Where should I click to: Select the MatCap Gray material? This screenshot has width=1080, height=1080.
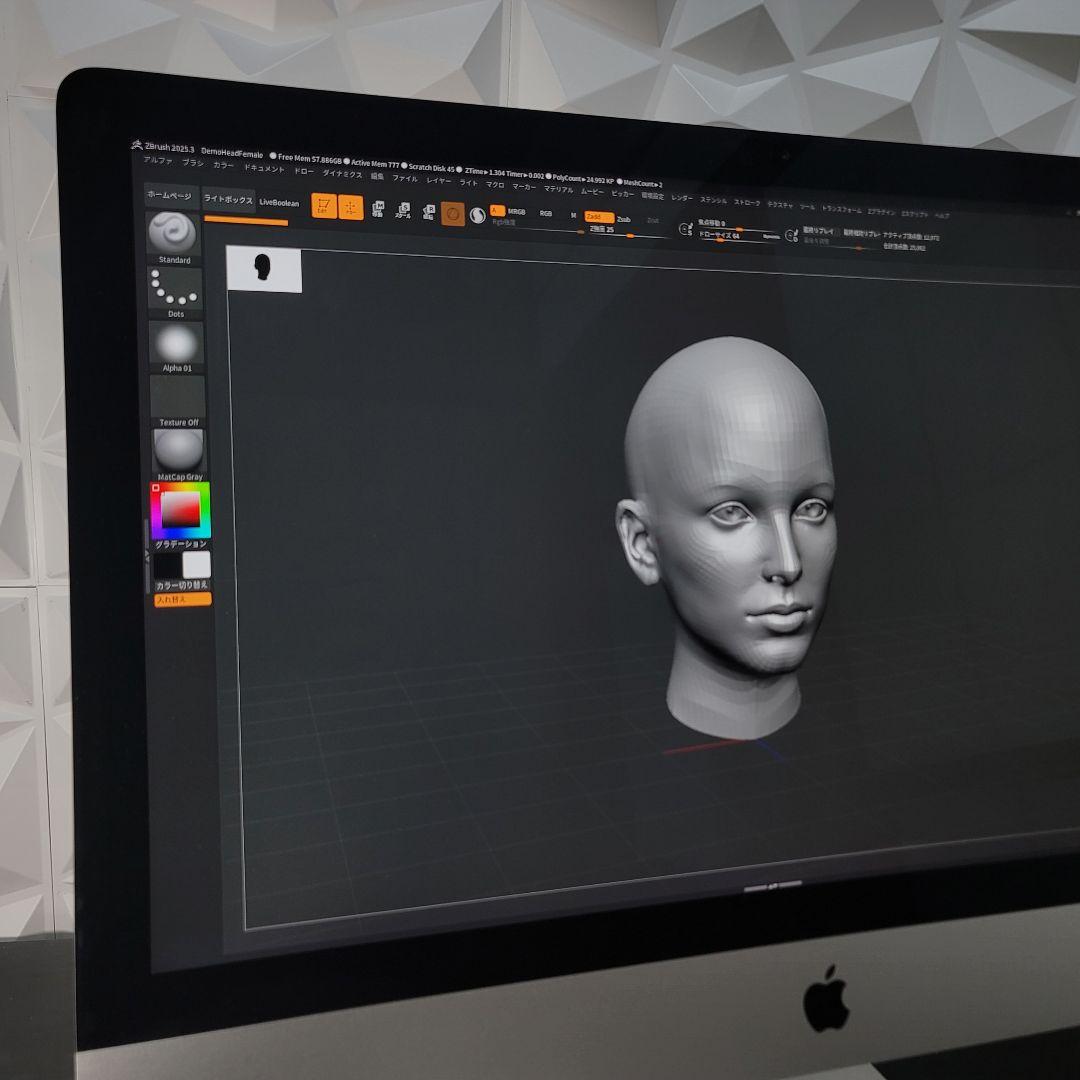(178, 450)
